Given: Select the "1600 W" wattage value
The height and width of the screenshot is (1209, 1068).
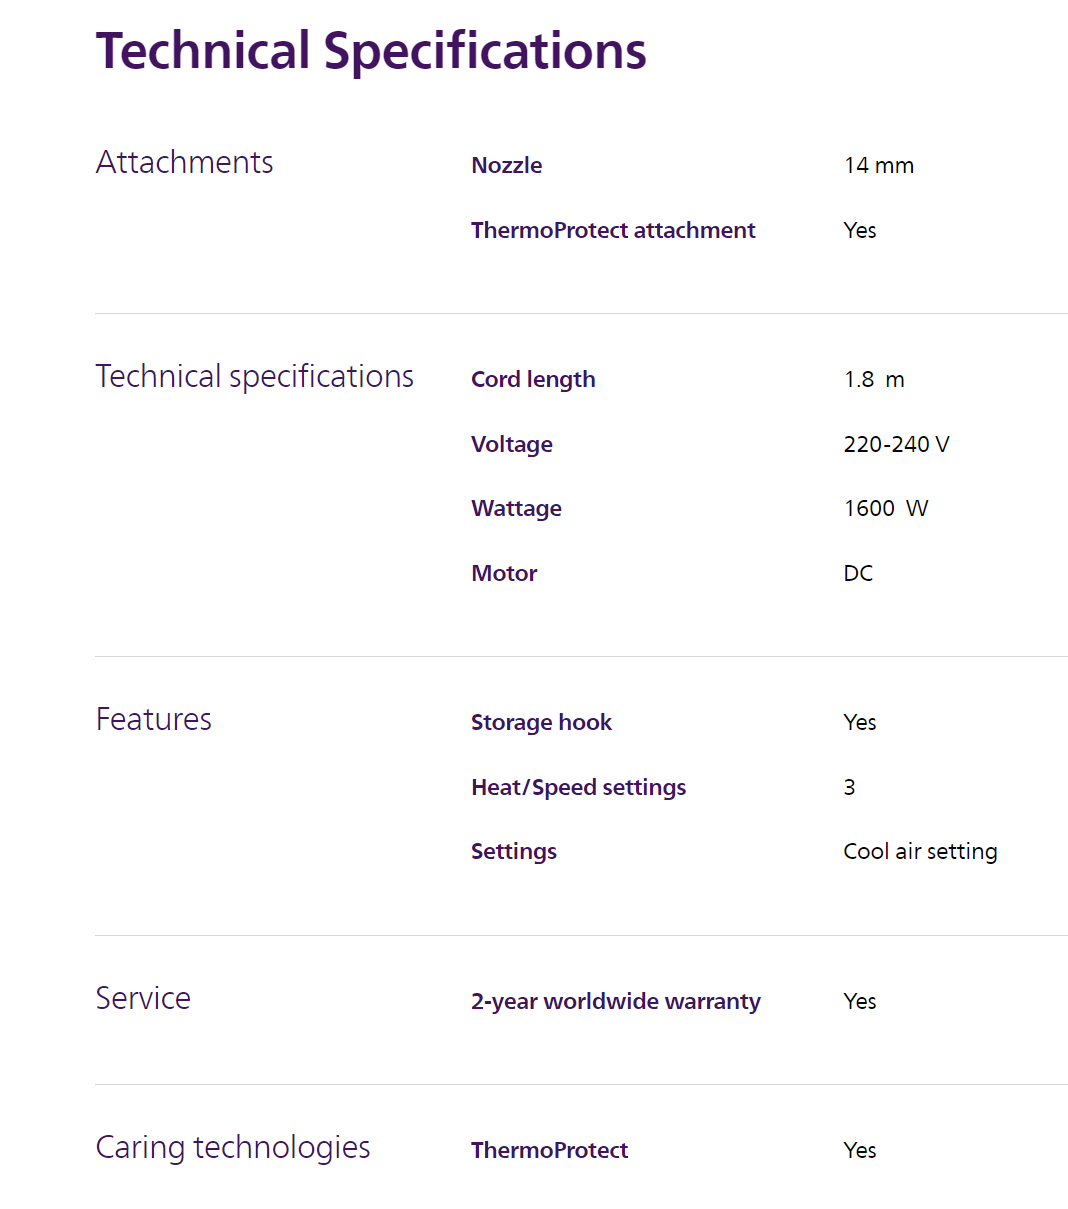Looking at the screenshot, I should point(885,508).
